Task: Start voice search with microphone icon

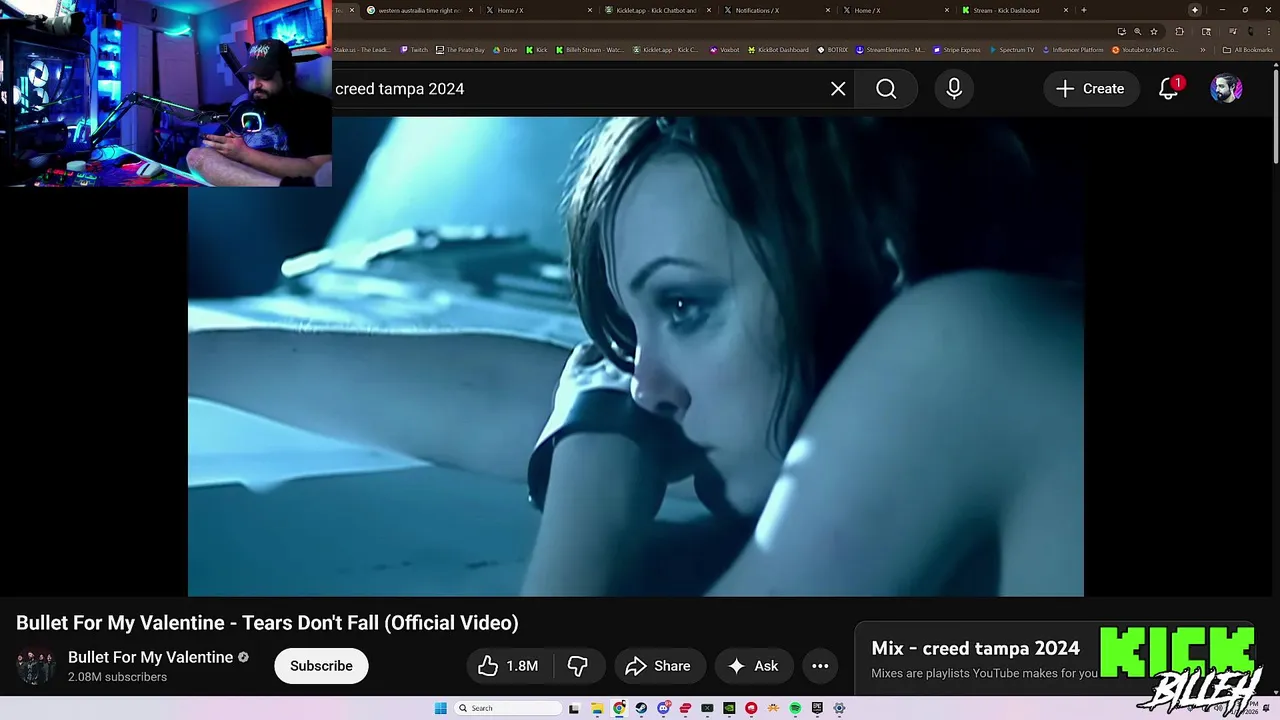Action: click(x=954, y=89)
